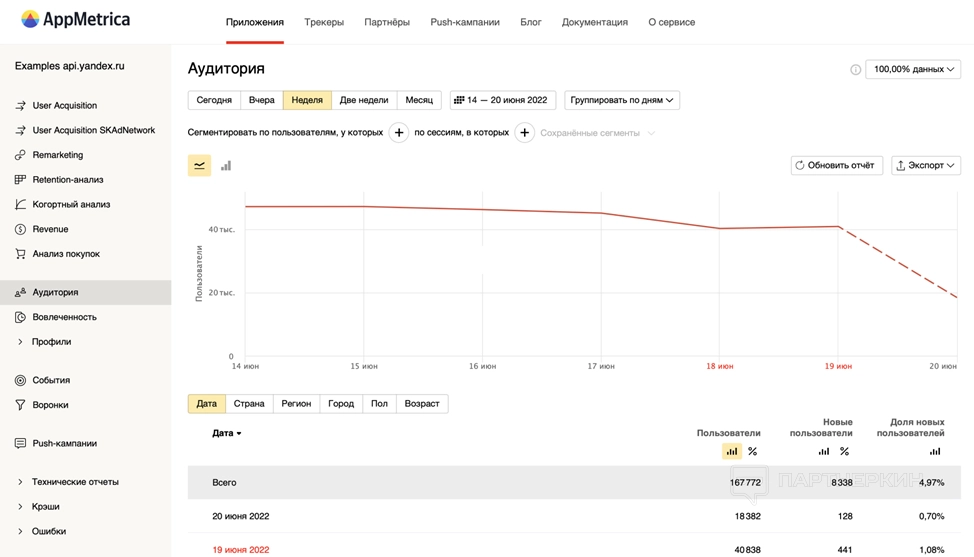Select the Месяц period option
Image resolution: width=974 pixels, height=557 pixels.
419,100
